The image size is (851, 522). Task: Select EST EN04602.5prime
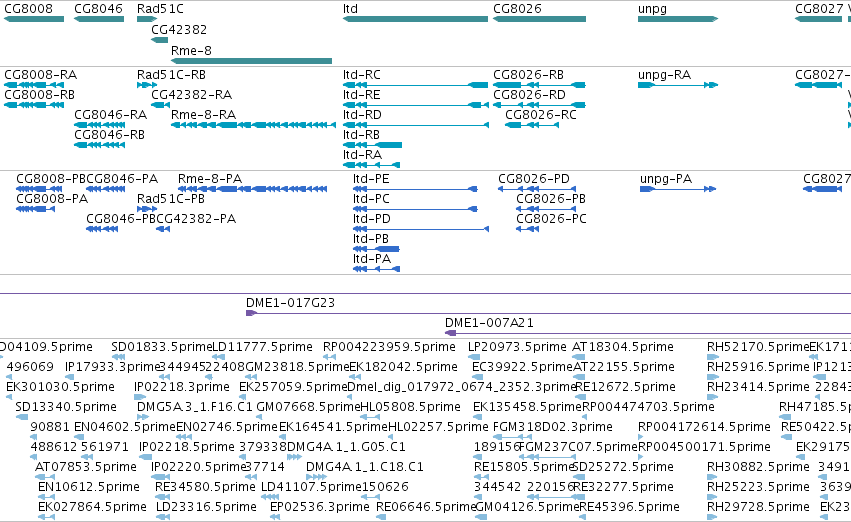coord(125,427)
